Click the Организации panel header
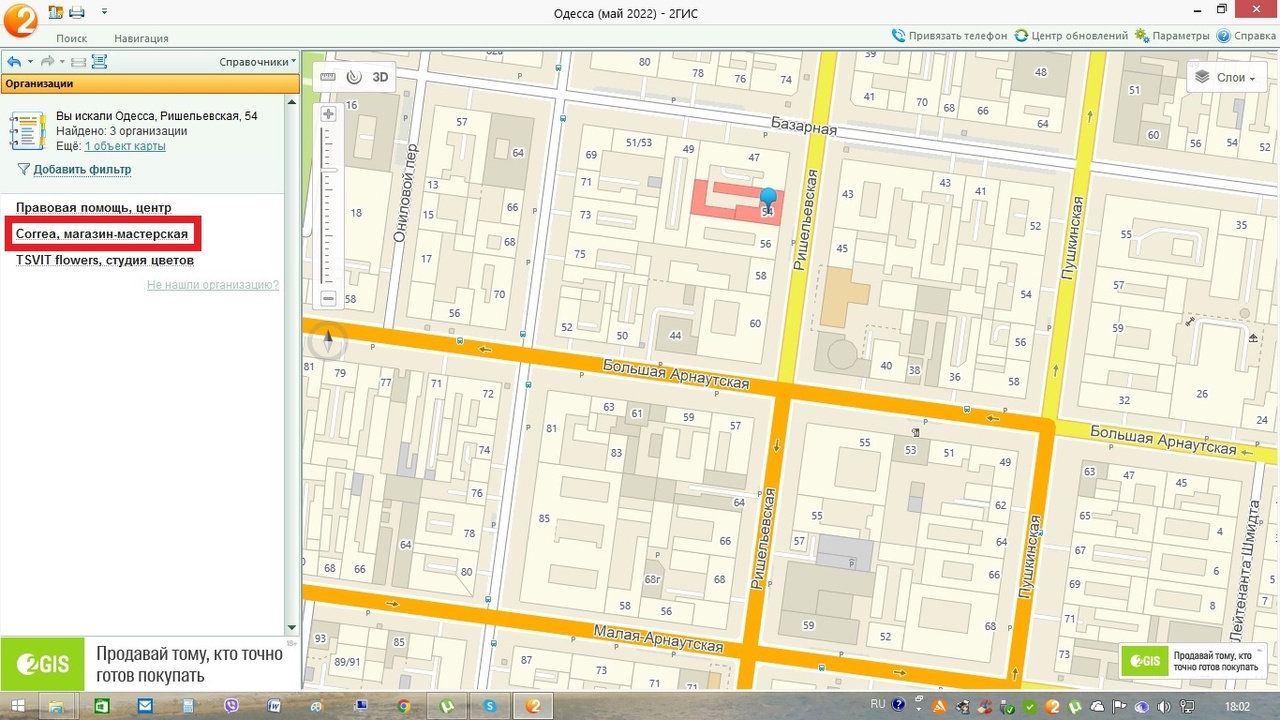This screenshot has height=720, width=1280. [x=150, y=84]
